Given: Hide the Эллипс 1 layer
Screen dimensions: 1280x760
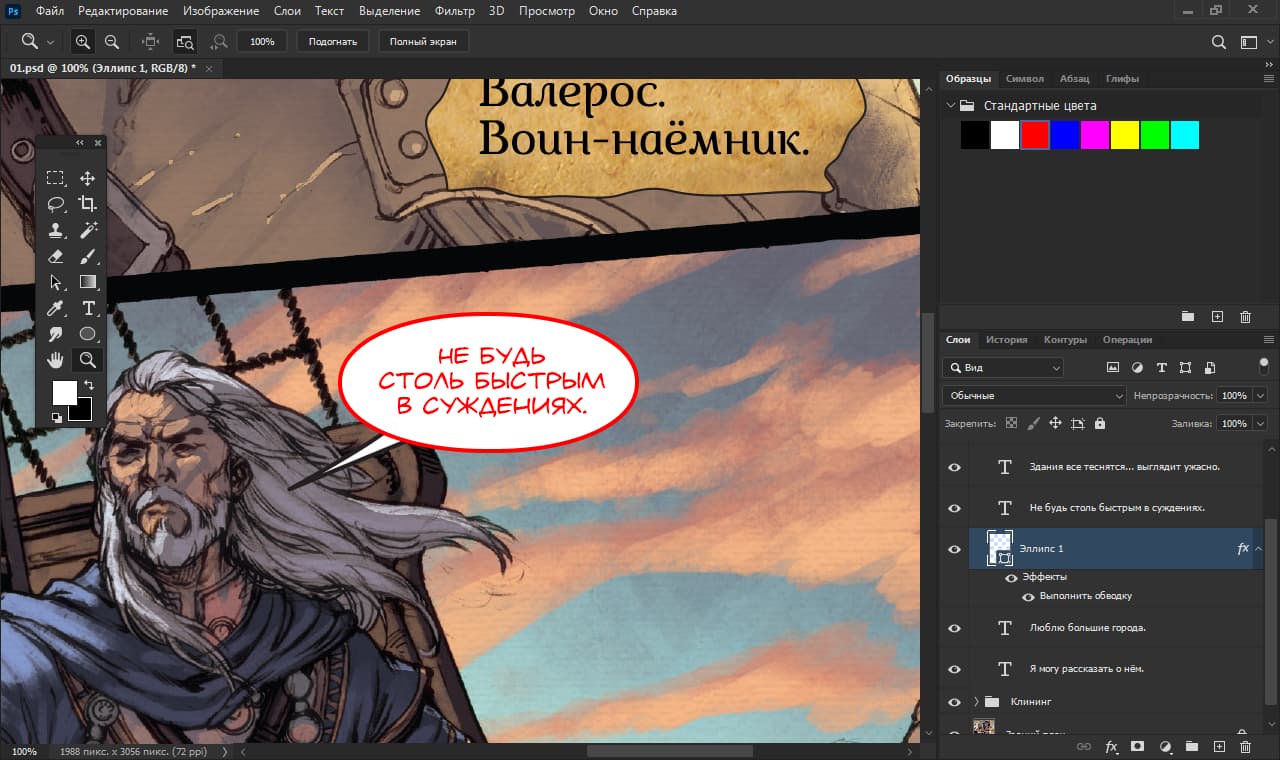Looking at the screenshot, I should coord(954,549).
